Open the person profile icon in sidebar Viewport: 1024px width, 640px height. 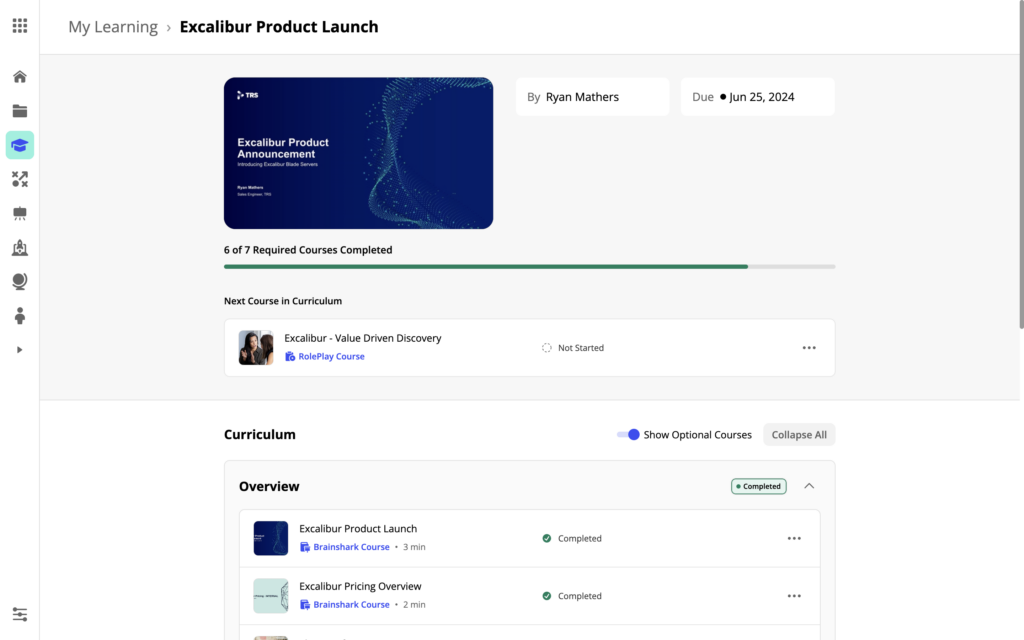click(20, 315)
